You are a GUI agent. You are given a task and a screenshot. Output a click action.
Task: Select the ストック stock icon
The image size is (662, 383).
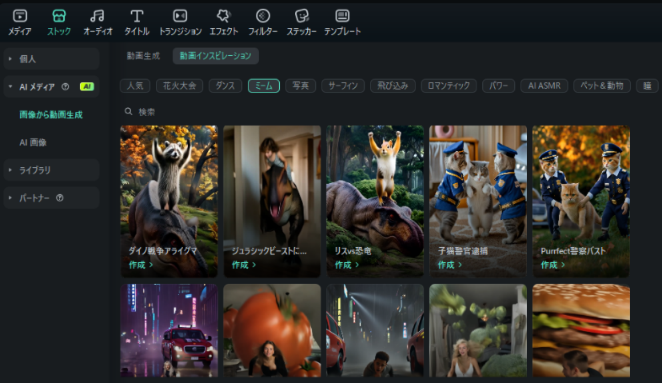pyautogui.click(x=59, y=16)
